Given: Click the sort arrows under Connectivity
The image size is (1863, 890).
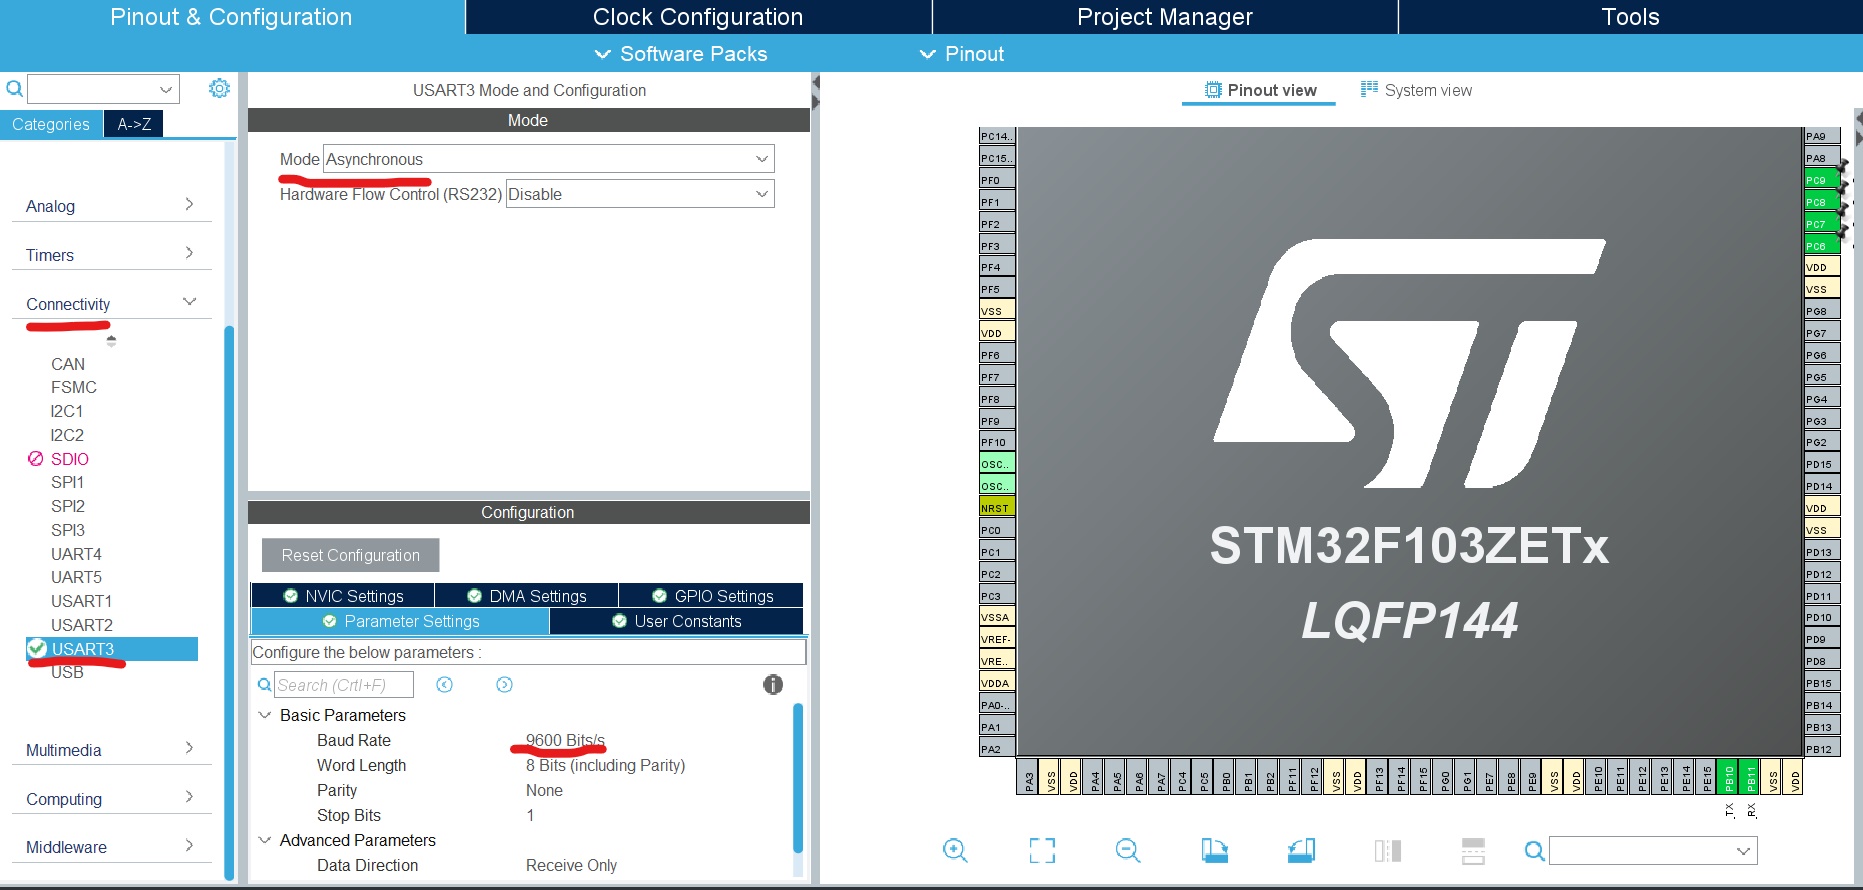Looking at the screenshot, I should pyautogui.click(x=111, y=340).
